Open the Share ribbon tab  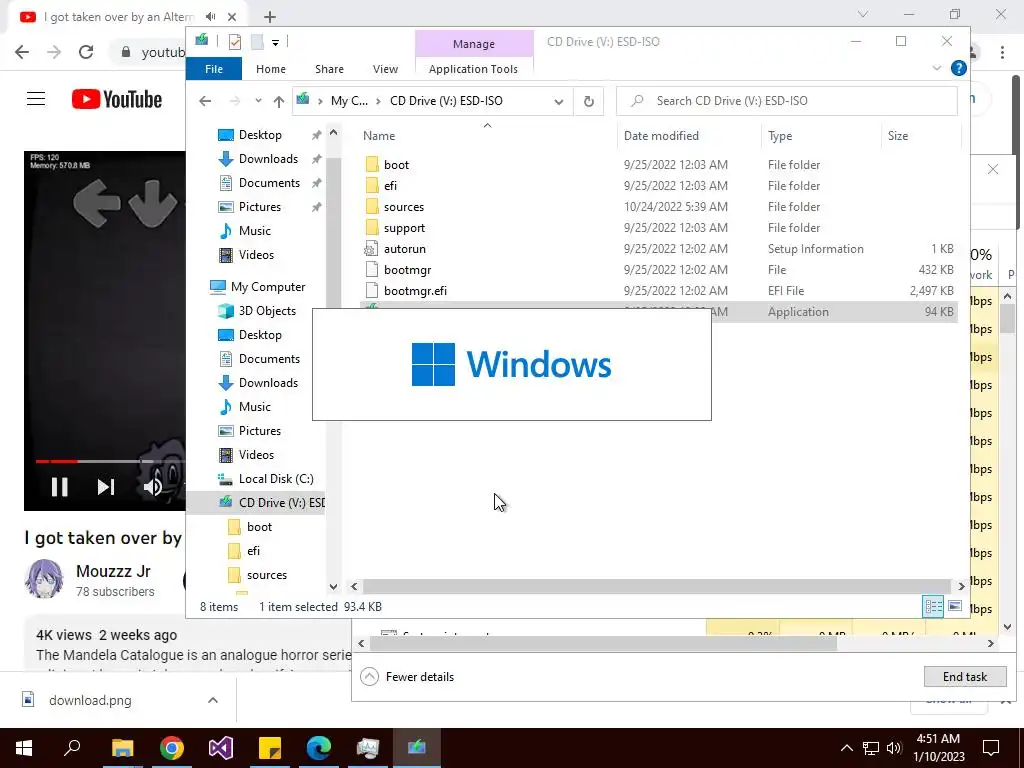tap(329, 69)
